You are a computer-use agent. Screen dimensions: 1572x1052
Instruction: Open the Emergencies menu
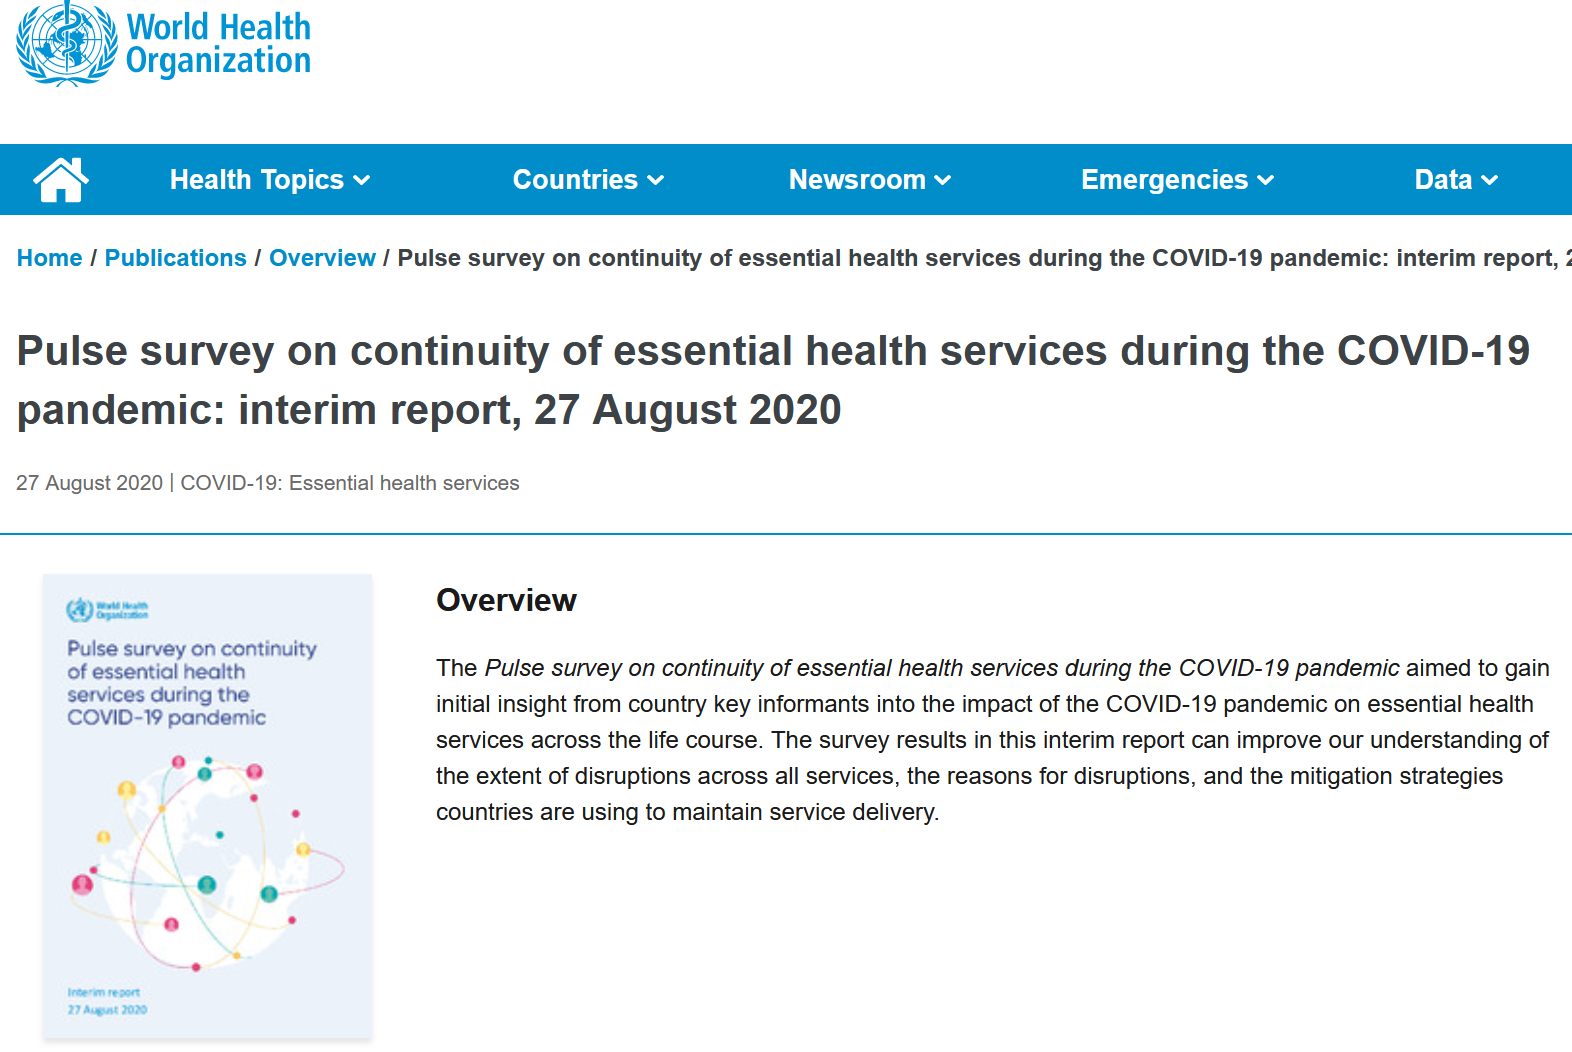click(x=1164, y=180)
